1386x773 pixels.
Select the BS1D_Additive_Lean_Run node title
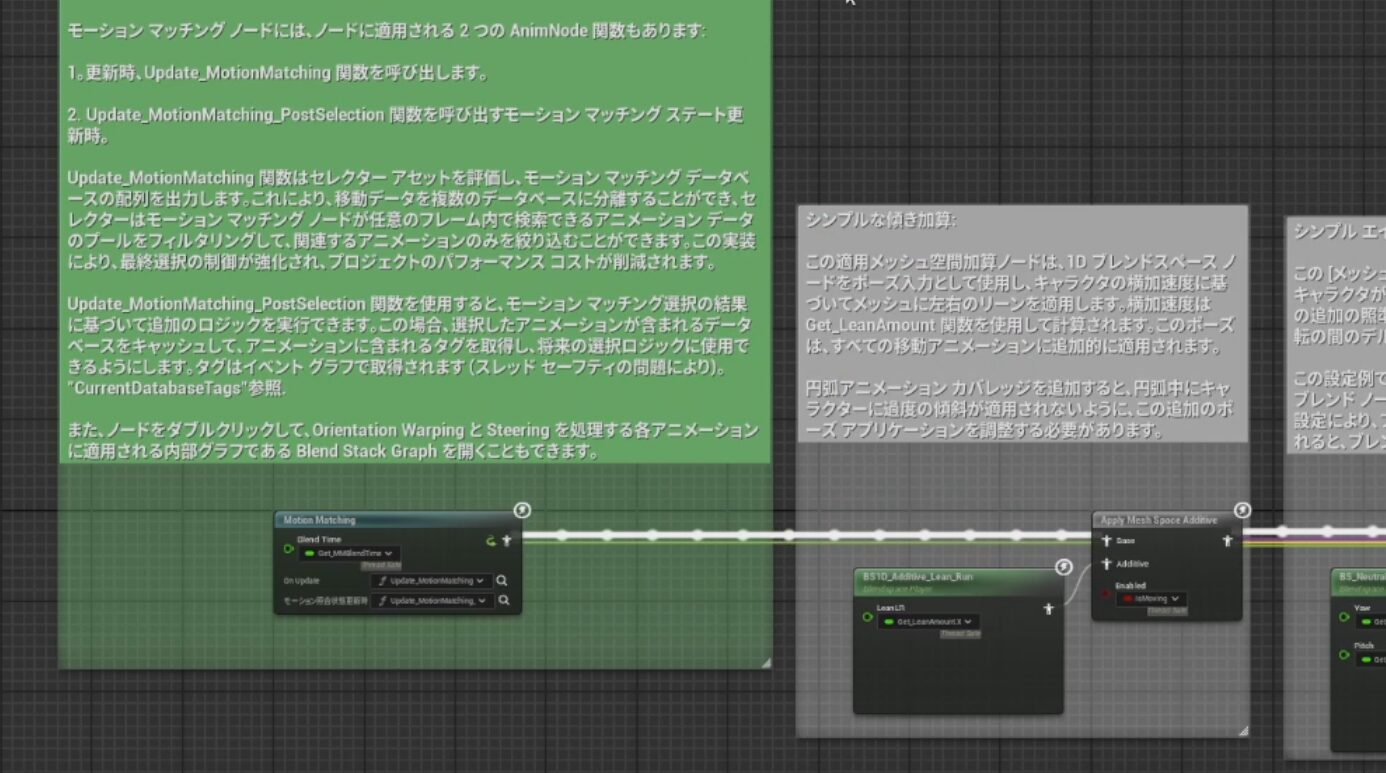918,577
